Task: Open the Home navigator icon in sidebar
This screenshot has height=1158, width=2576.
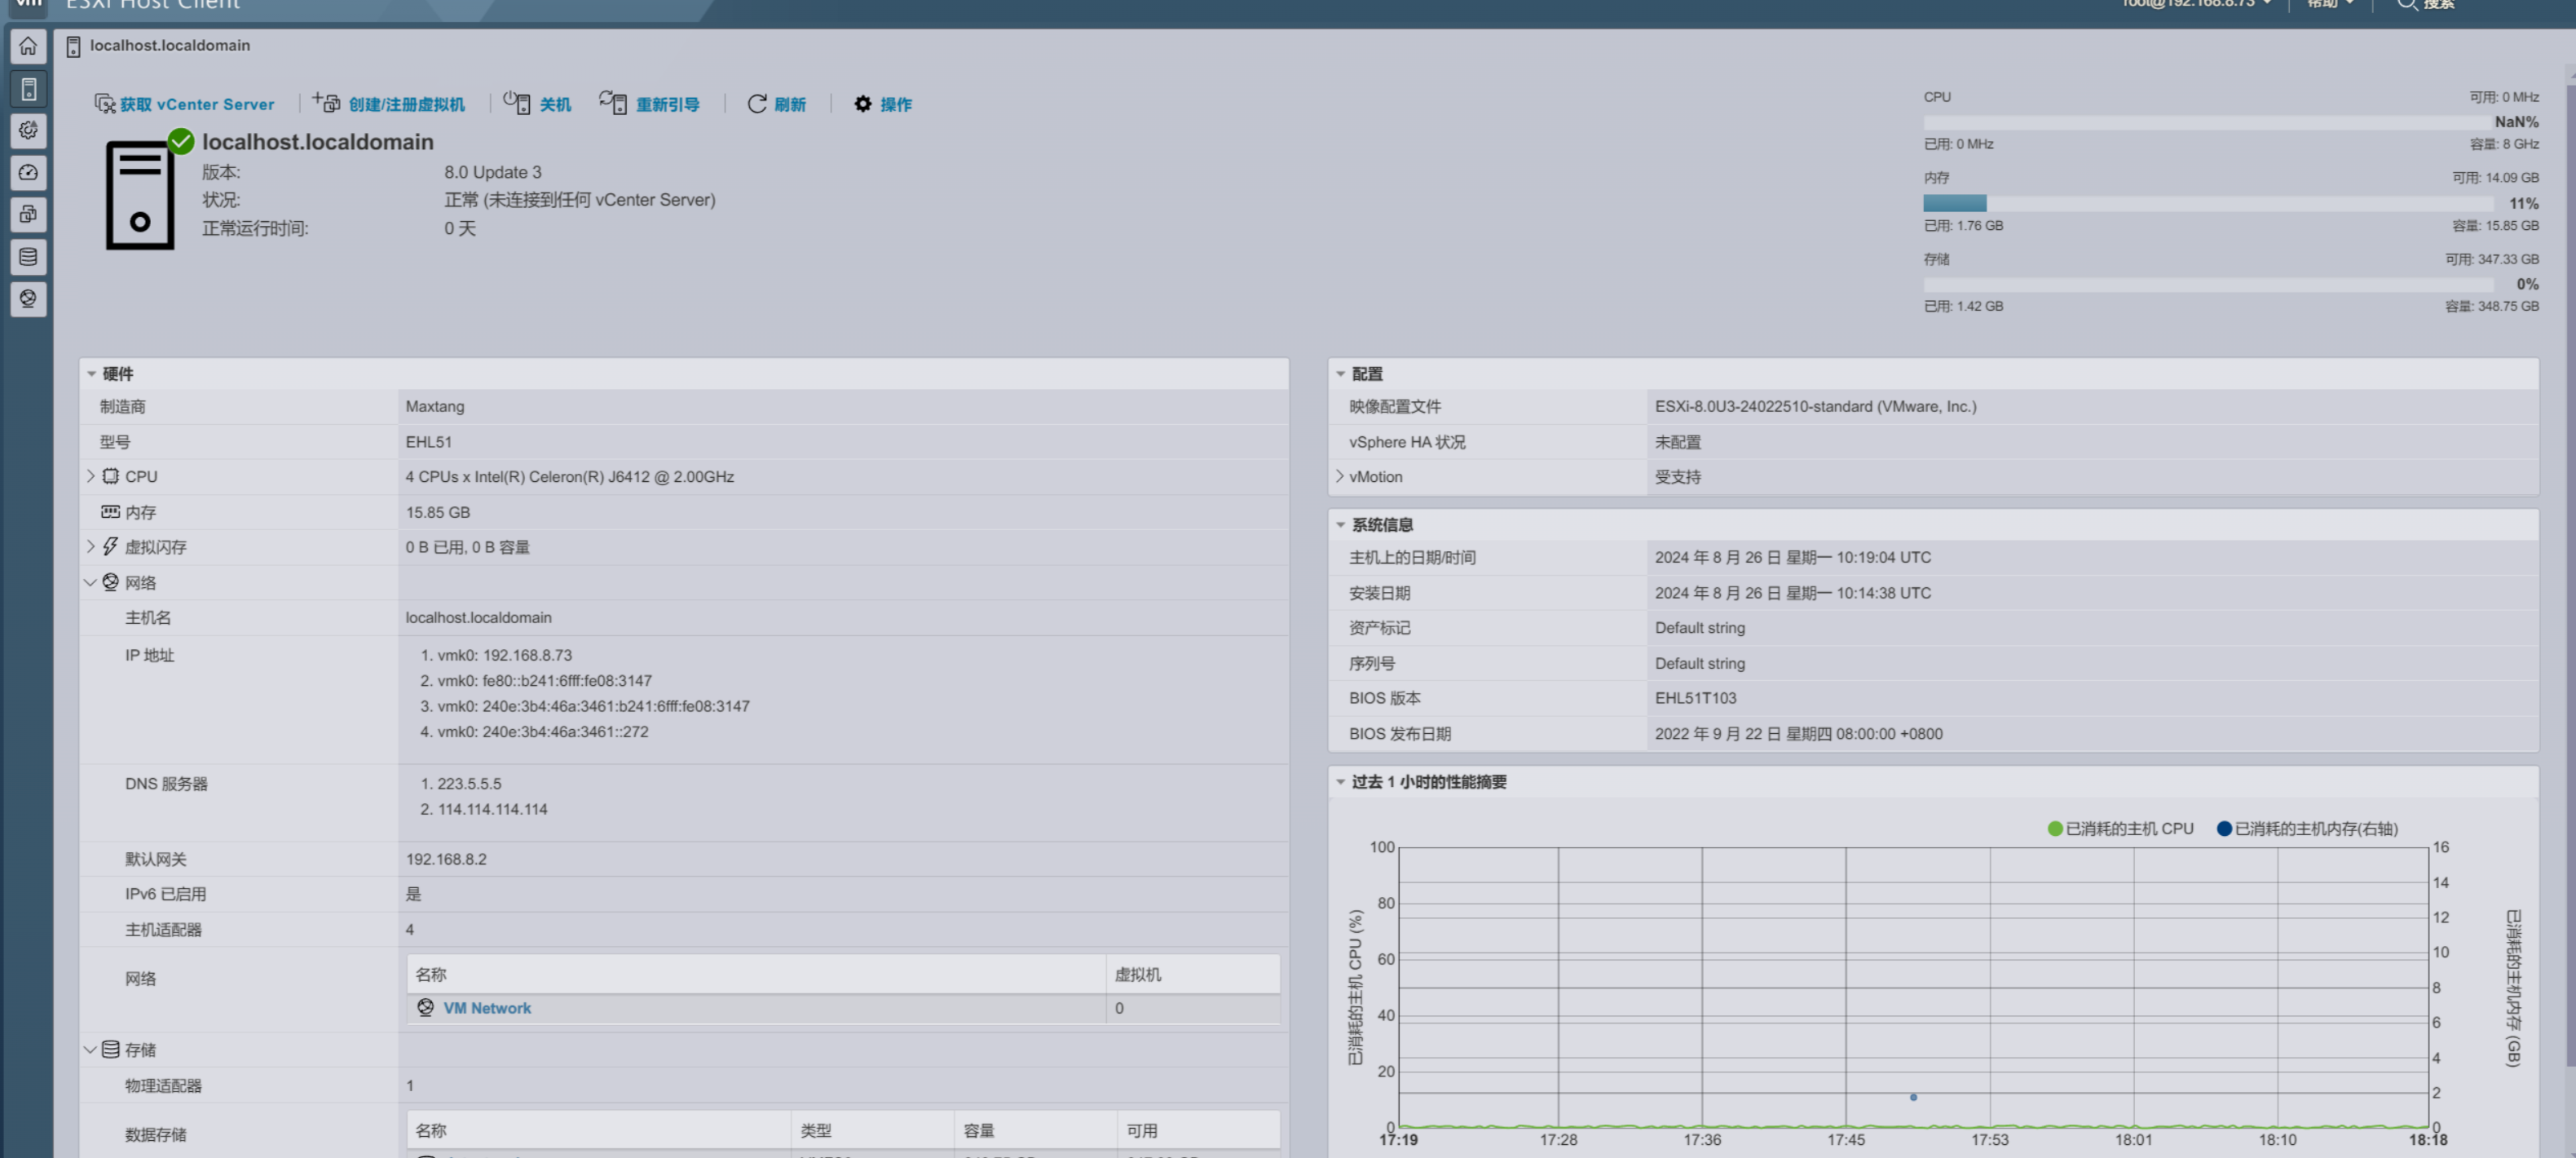Action: click(x=28, y=46)
